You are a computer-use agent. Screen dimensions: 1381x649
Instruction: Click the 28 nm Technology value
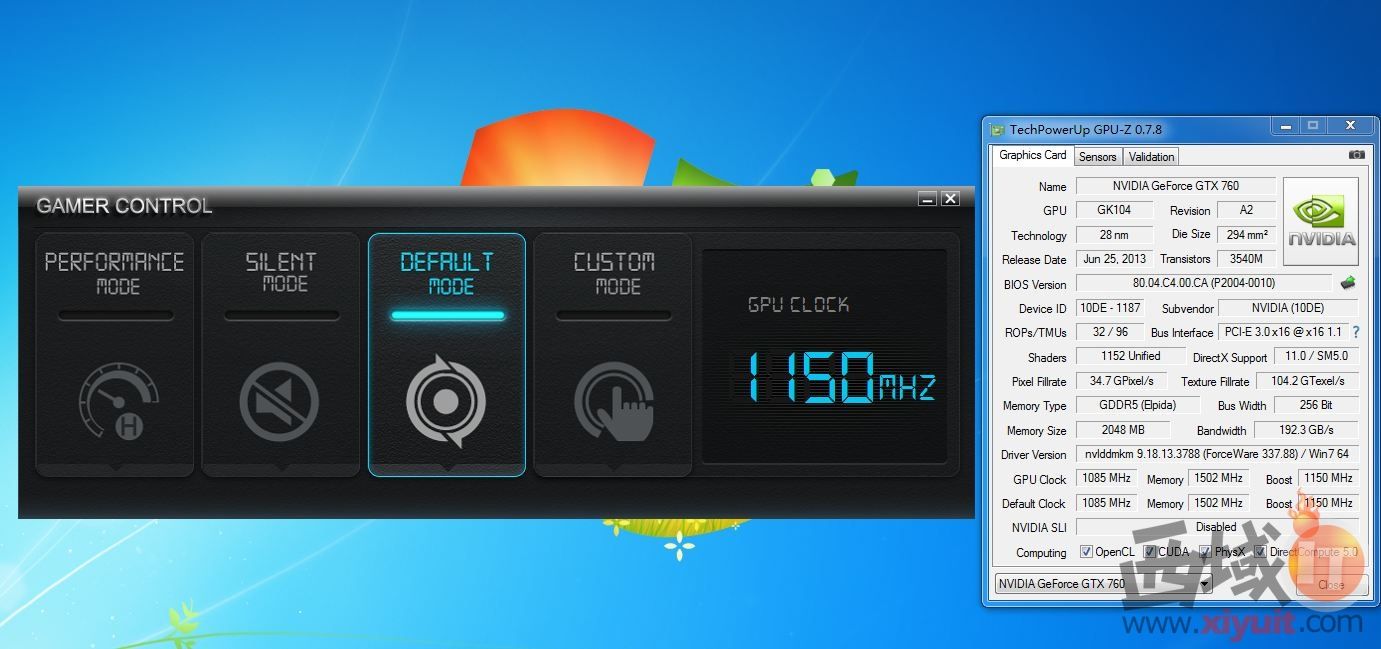1113,235
